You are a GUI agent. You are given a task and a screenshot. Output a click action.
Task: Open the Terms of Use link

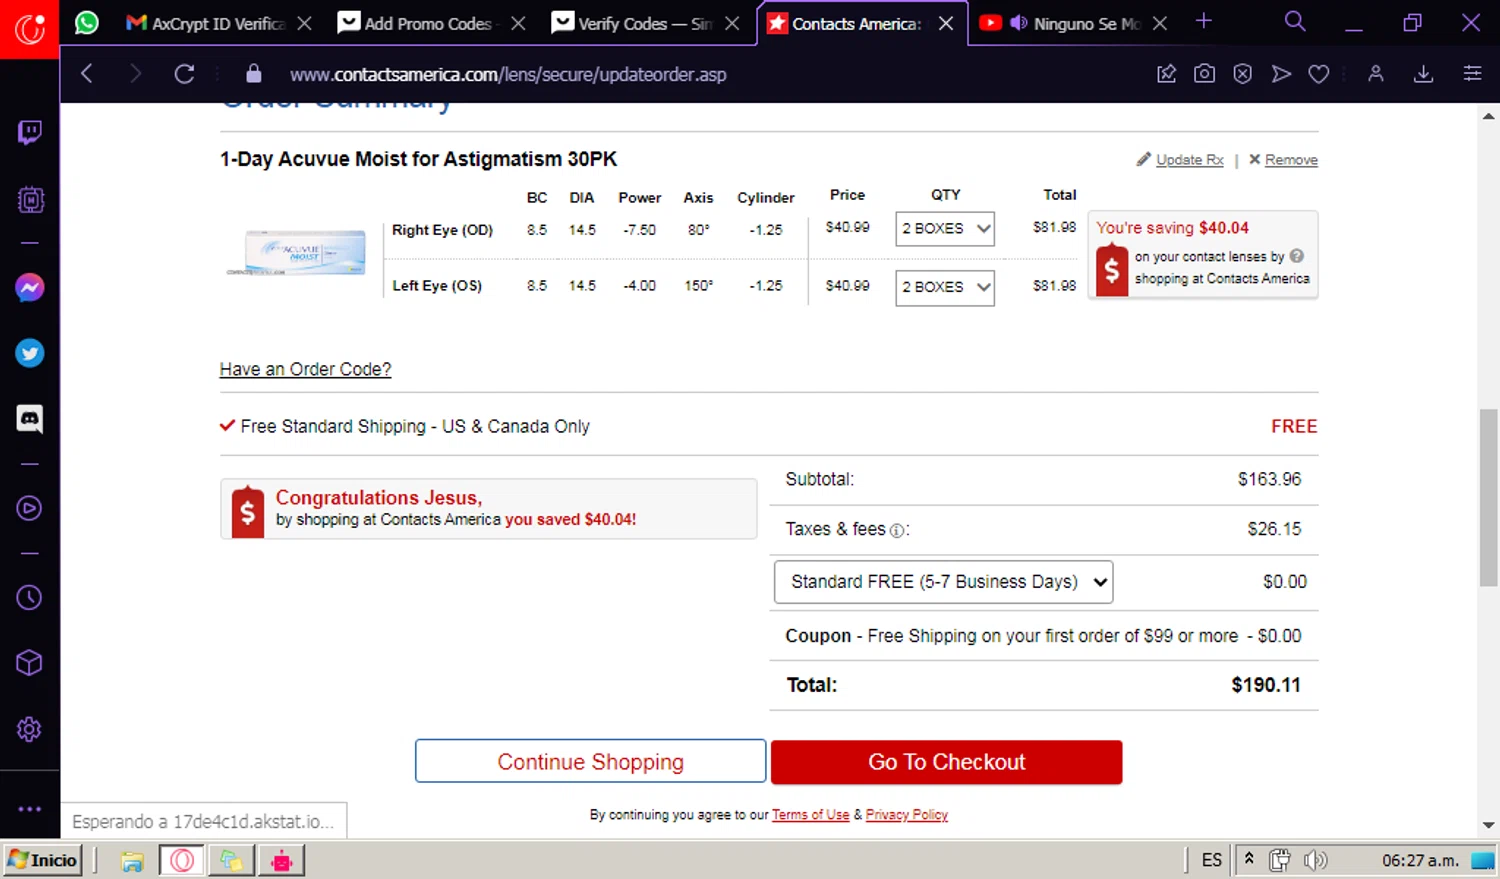[810, 815]
